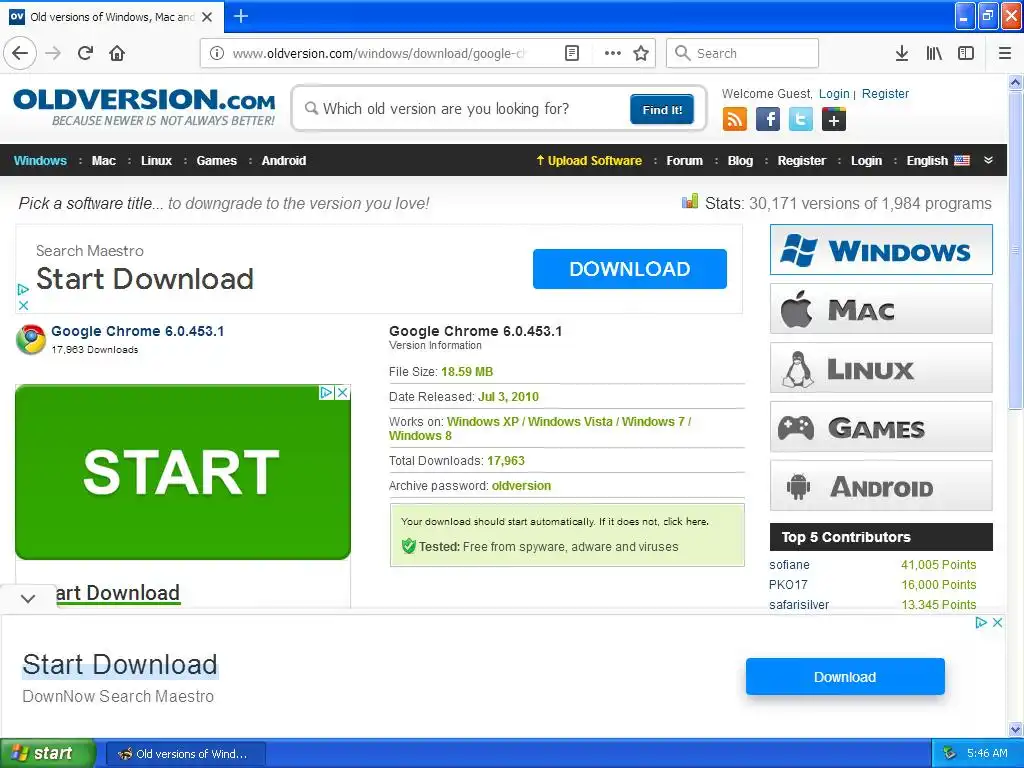The image size is (1024, 768).
Task: Click the system tray icon near clock
Action: 950,754
